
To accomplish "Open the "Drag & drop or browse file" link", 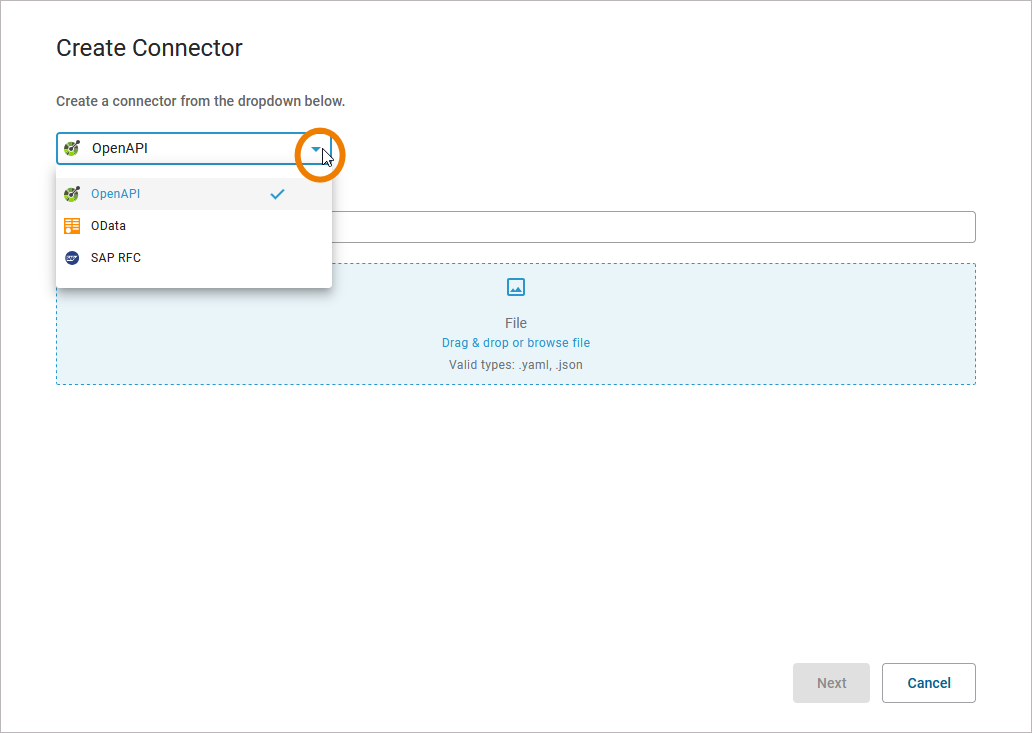I will [516, 343].
